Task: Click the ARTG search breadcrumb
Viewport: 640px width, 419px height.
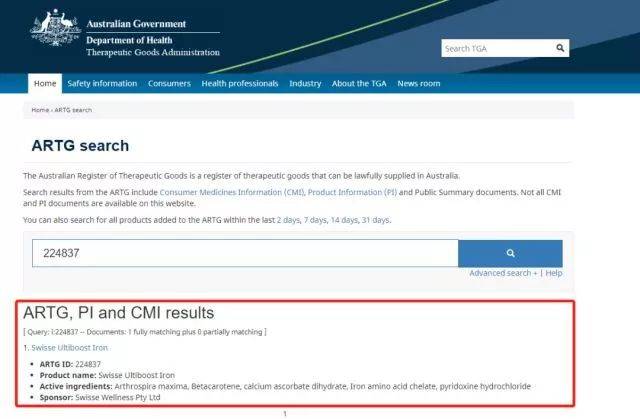Action: point(73,110)
